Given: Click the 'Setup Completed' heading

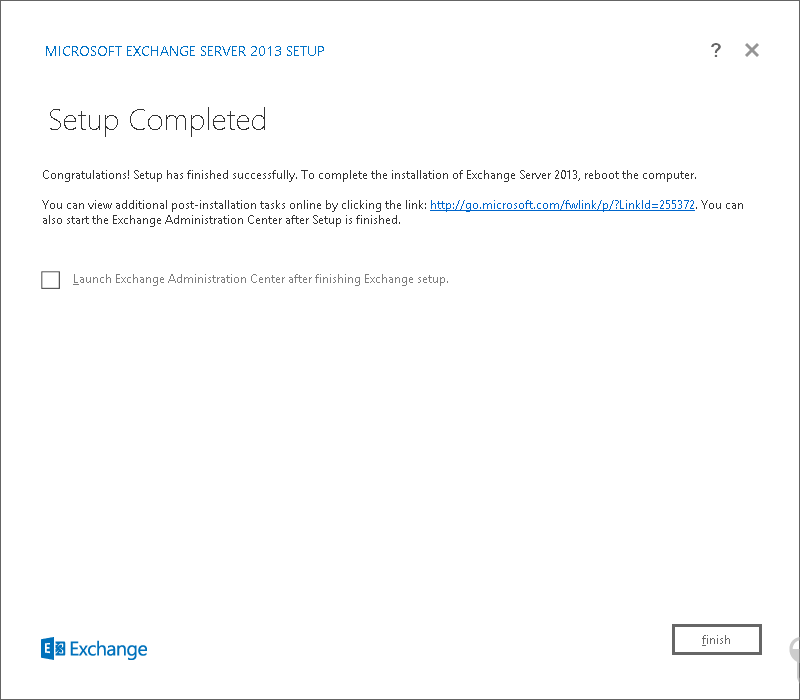Looking at the screenshot, I should (x=157, y=121).
